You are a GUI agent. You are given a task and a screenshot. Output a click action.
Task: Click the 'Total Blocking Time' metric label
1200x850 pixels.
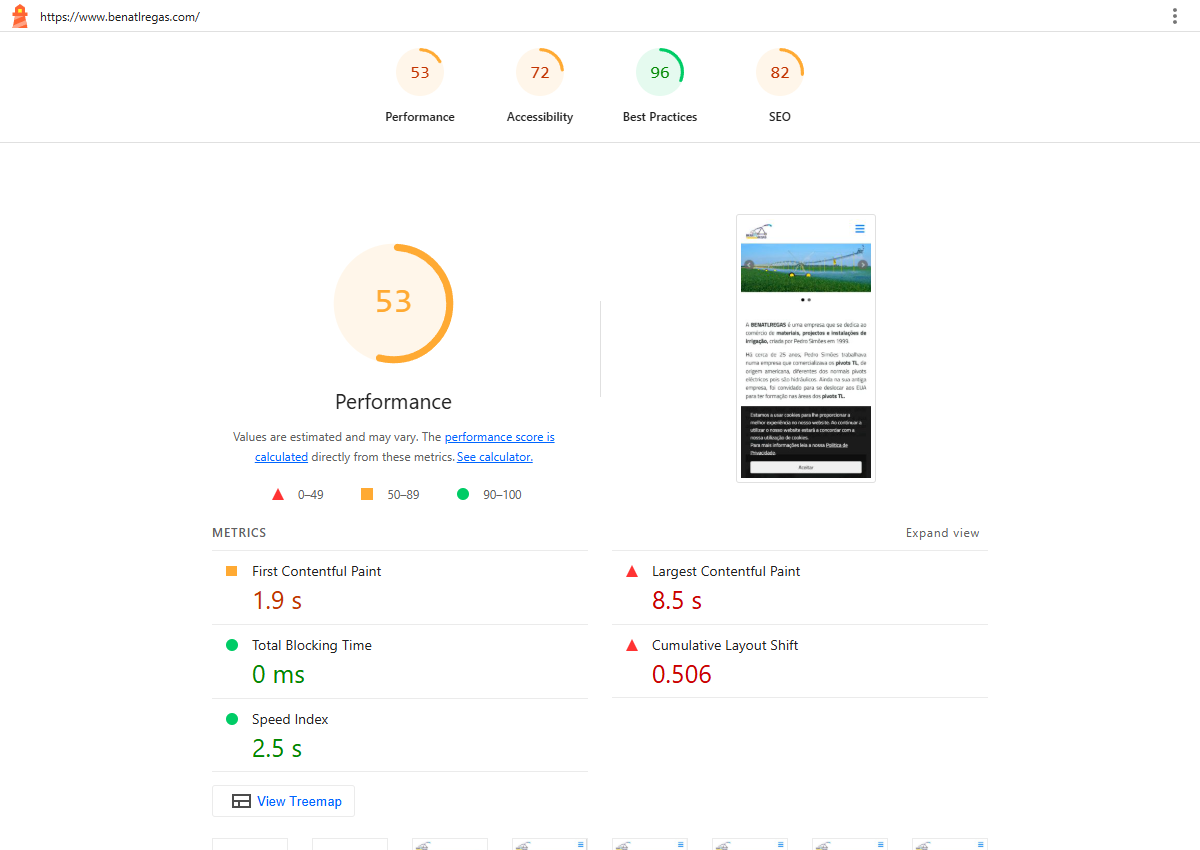312,645
